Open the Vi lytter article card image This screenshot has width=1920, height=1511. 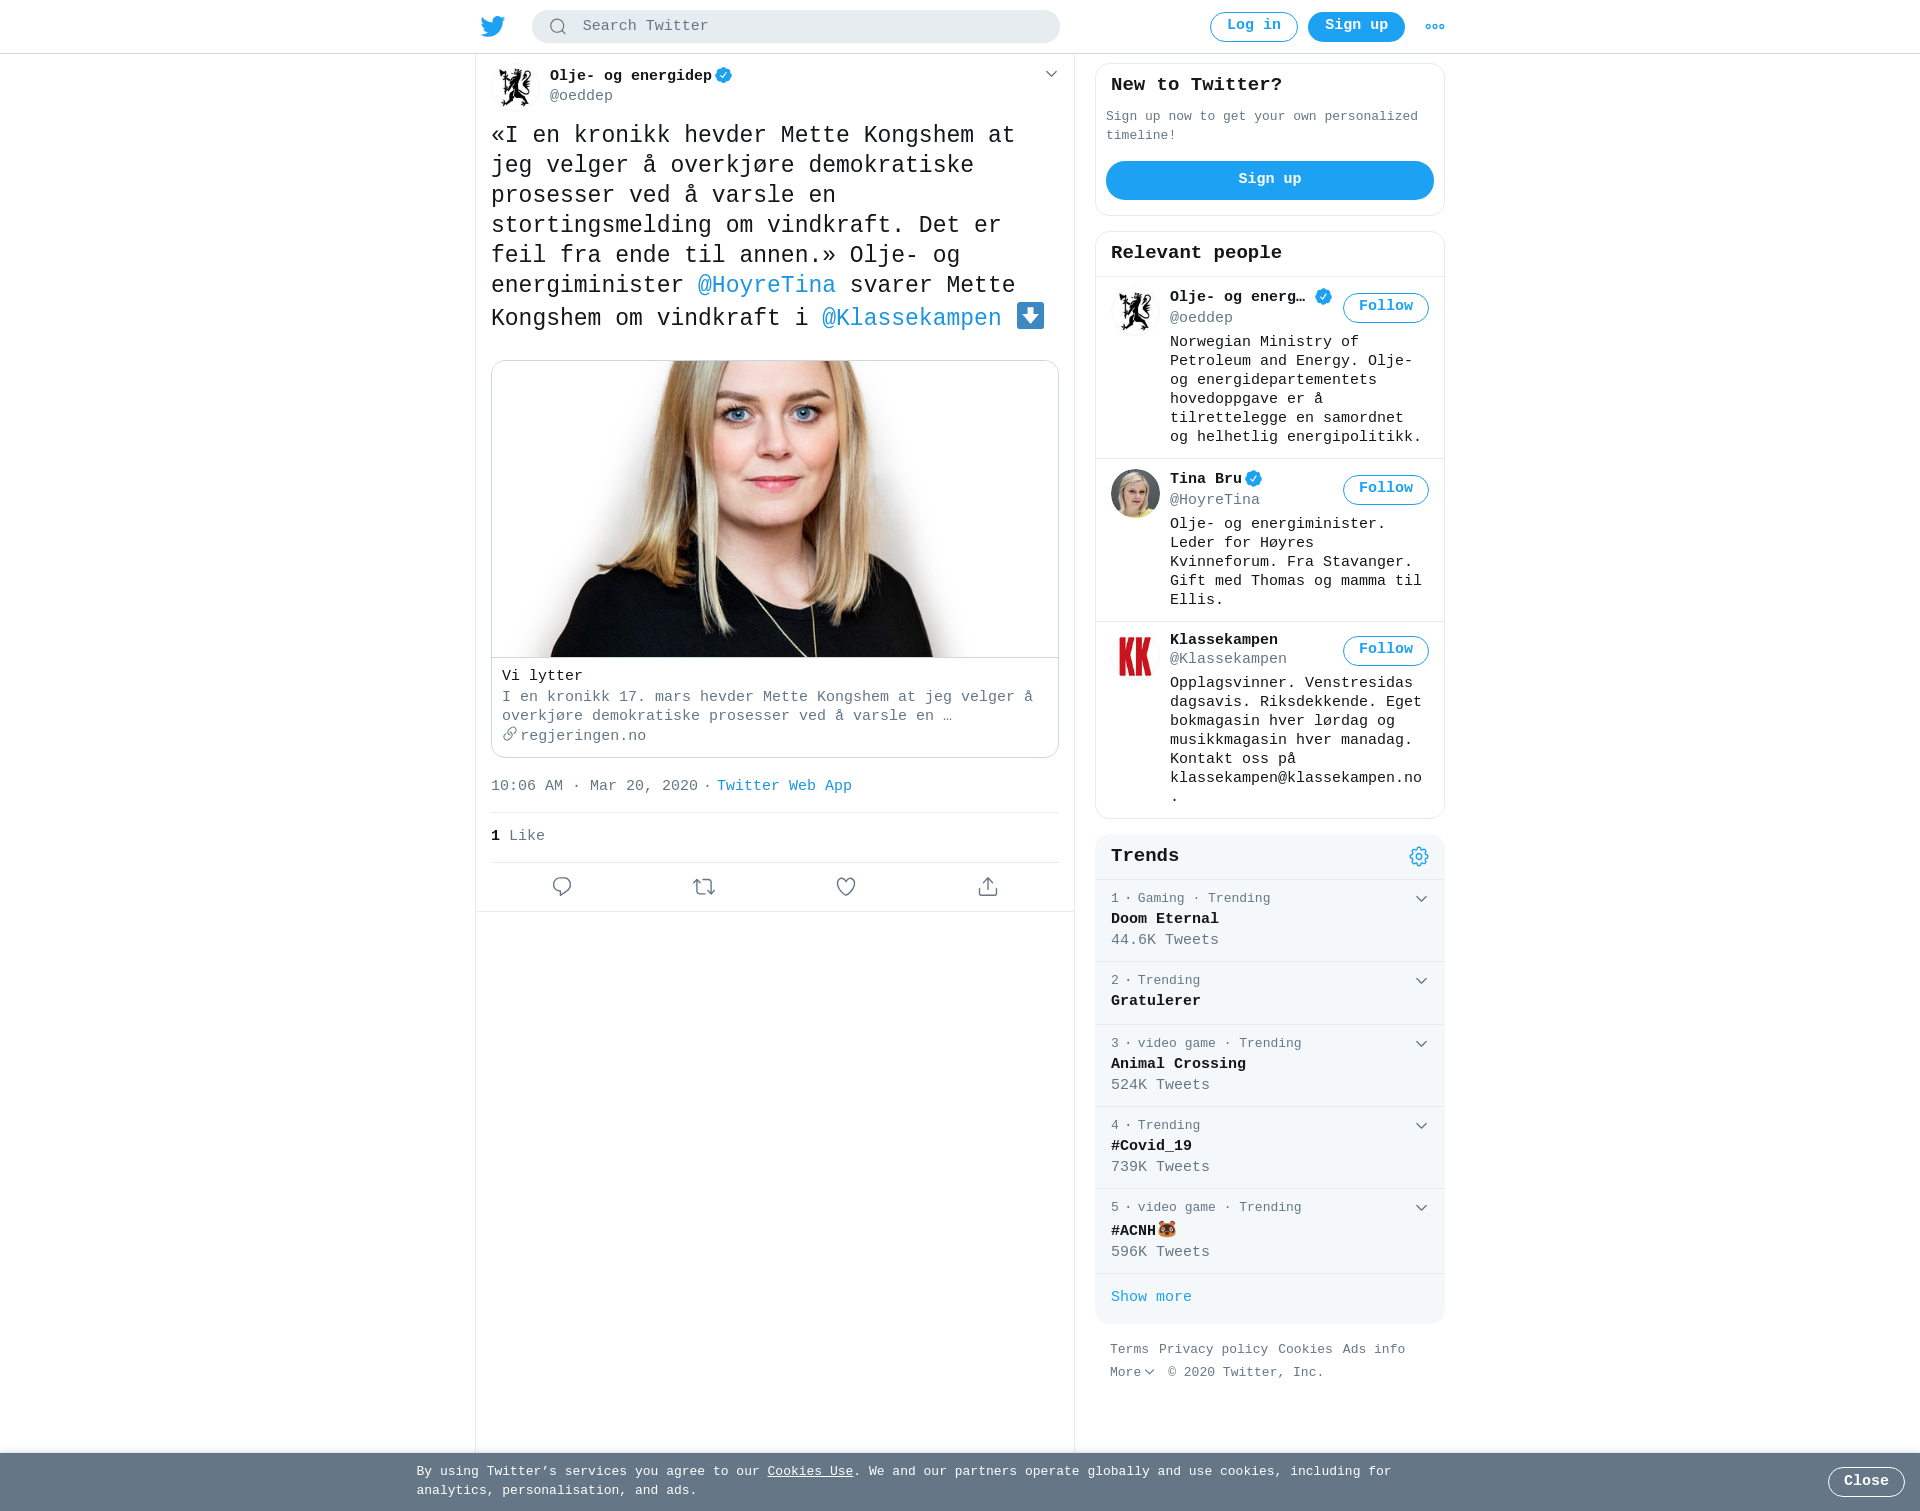(x=775, y=509)
